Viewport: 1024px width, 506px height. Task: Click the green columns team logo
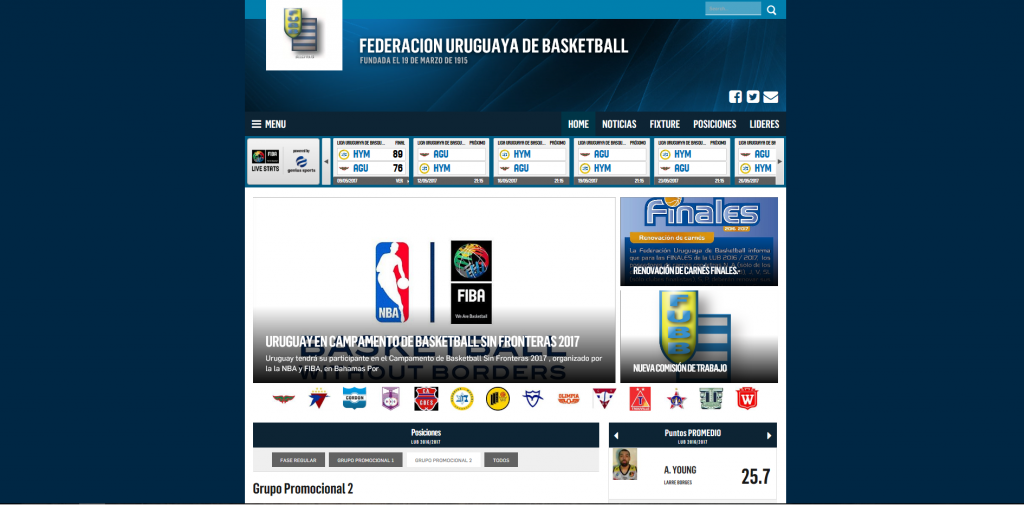pos(711,398)
